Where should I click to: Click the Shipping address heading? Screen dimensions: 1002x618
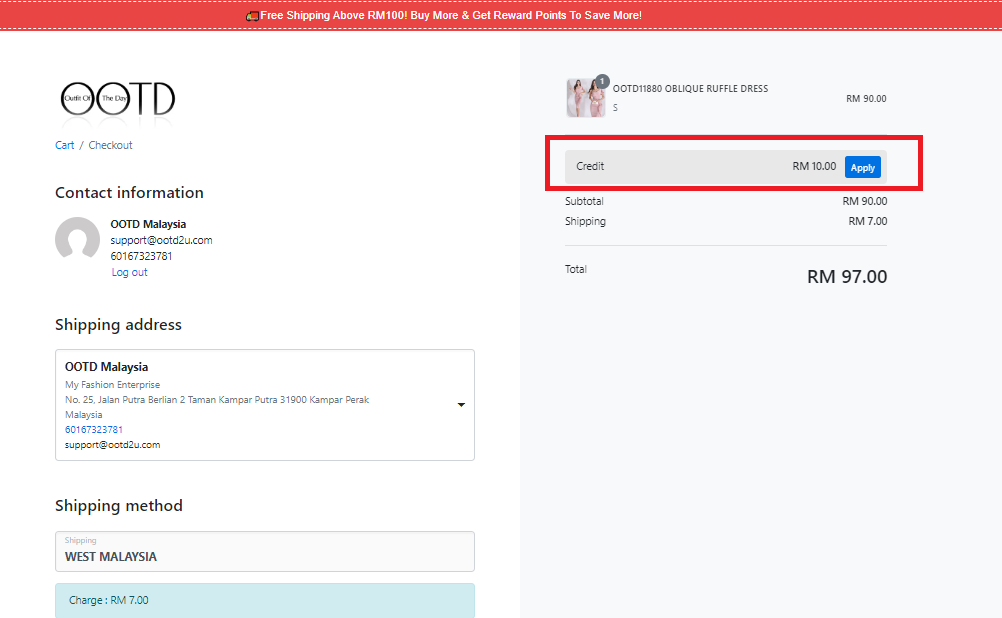(118, 325)
